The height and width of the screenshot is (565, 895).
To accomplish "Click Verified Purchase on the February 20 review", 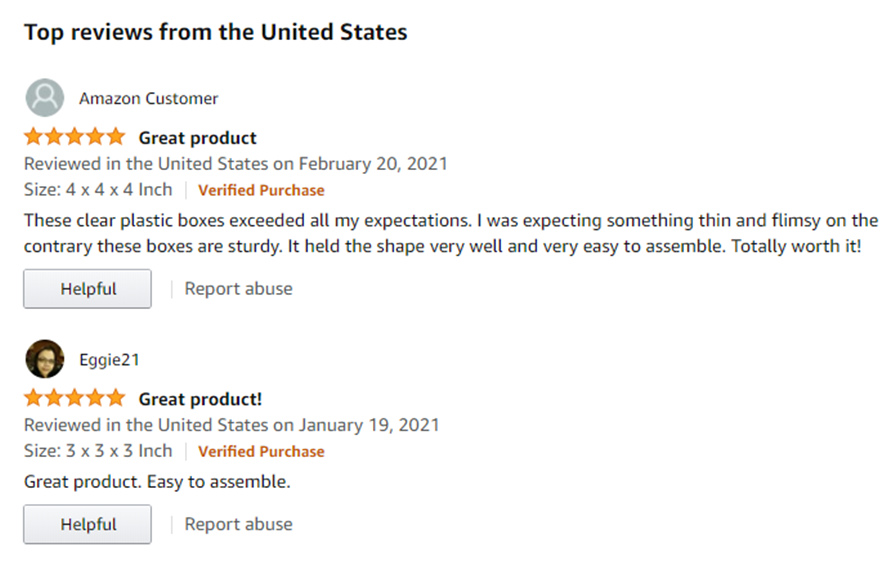I will click(261, 190).
